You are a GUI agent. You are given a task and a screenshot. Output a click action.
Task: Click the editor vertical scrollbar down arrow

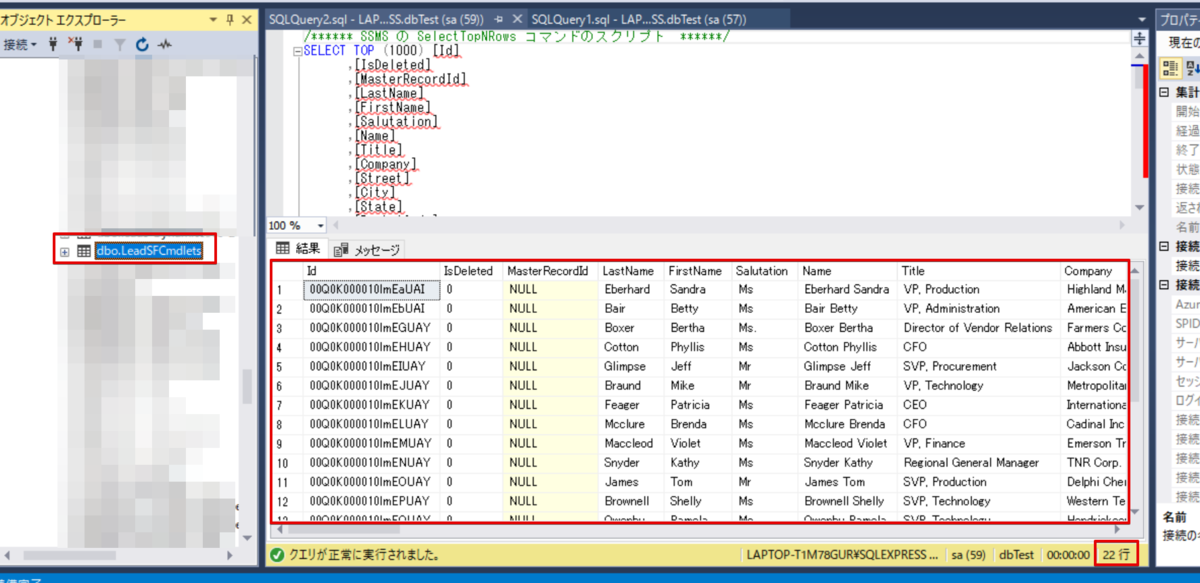pos(1139,207)
